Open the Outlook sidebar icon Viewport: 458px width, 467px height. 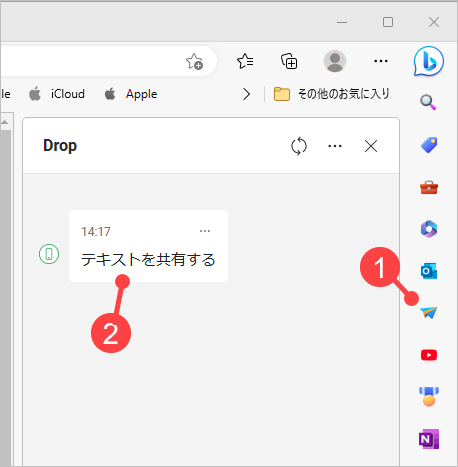[429, 271]
